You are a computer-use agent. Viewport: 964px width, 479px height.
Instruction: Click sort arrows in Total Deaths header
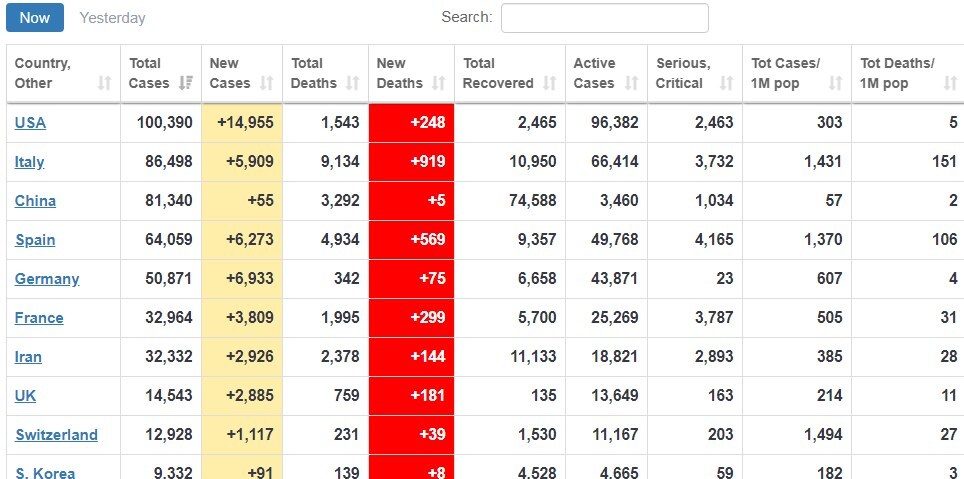point(352,83)
